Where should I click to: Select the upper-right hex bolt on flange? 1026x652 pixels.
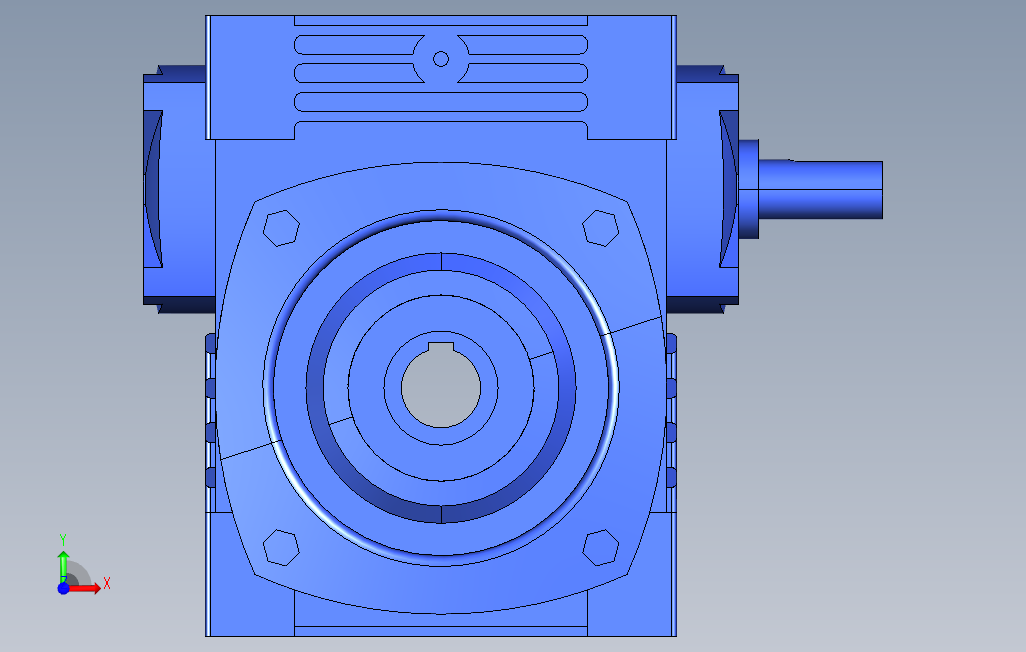coord(601,228)
